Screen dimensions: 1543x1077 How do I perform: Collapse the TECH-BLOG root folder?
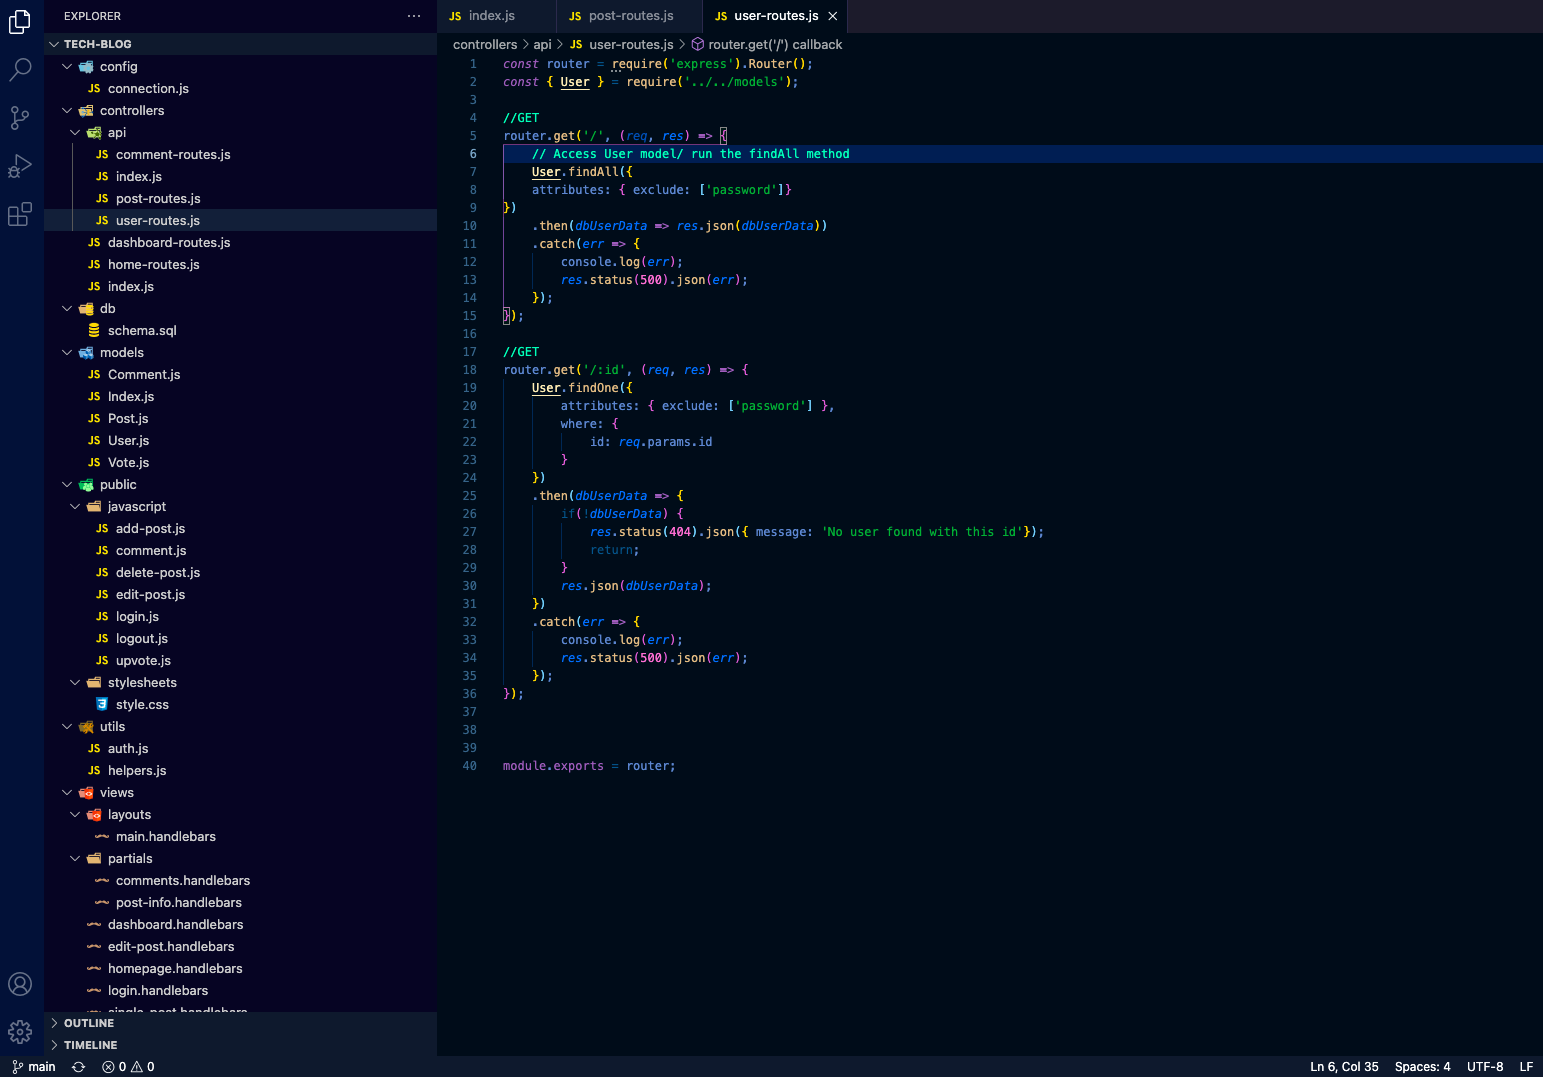[240, 44]
